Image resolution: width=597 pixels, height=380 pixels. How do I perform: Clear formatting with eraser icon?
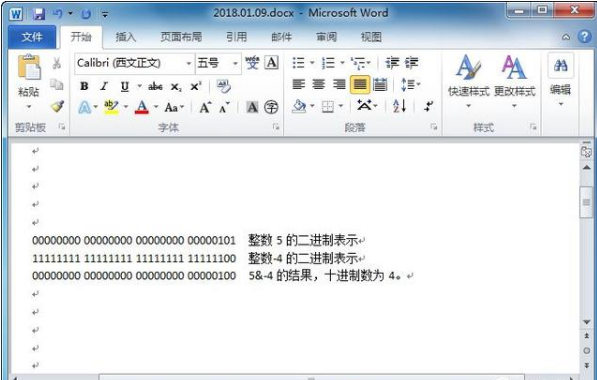pyautogui.click(x=223, y=86)
